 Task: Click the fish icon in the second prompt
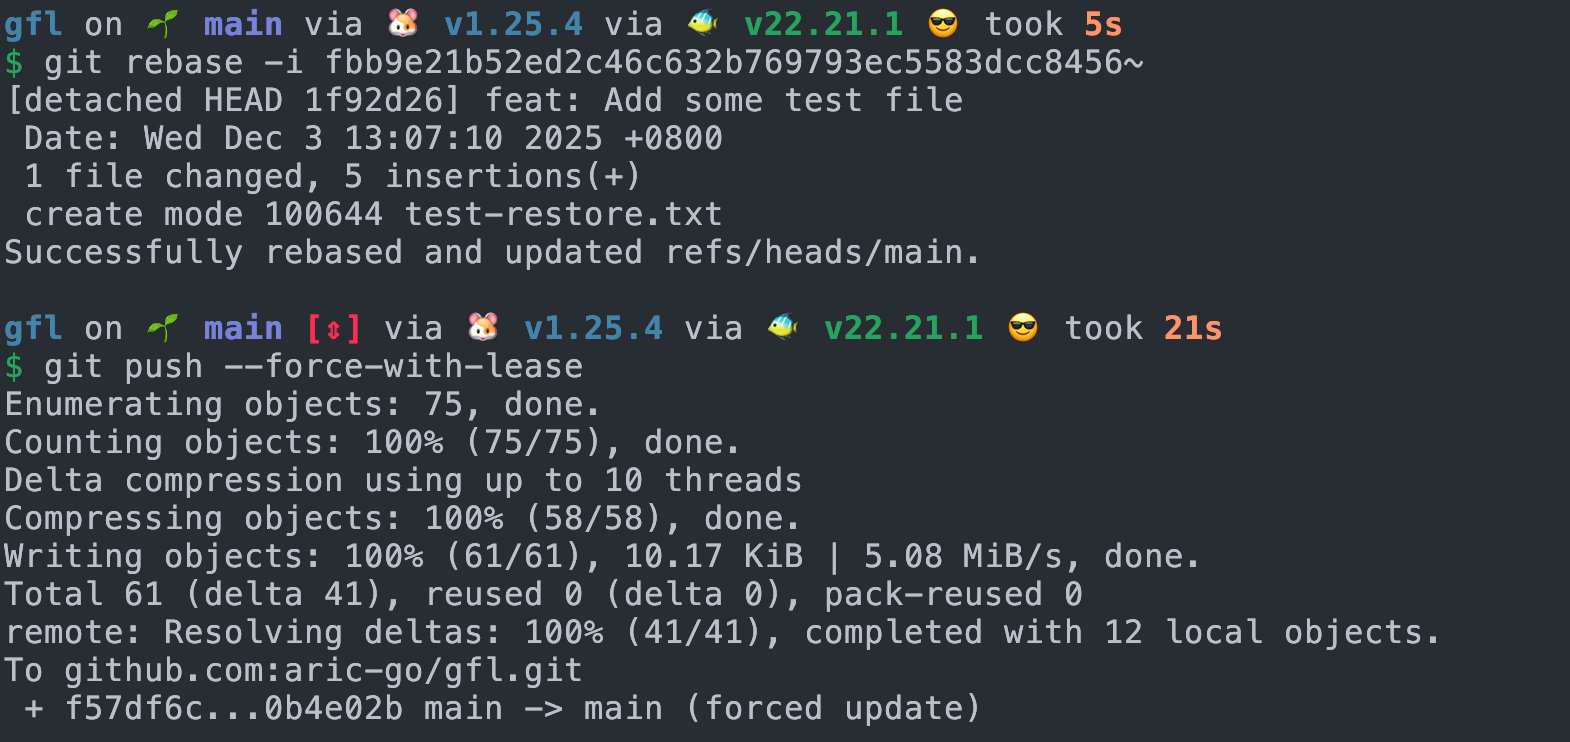pyautogui.click(x=783, y=328)
